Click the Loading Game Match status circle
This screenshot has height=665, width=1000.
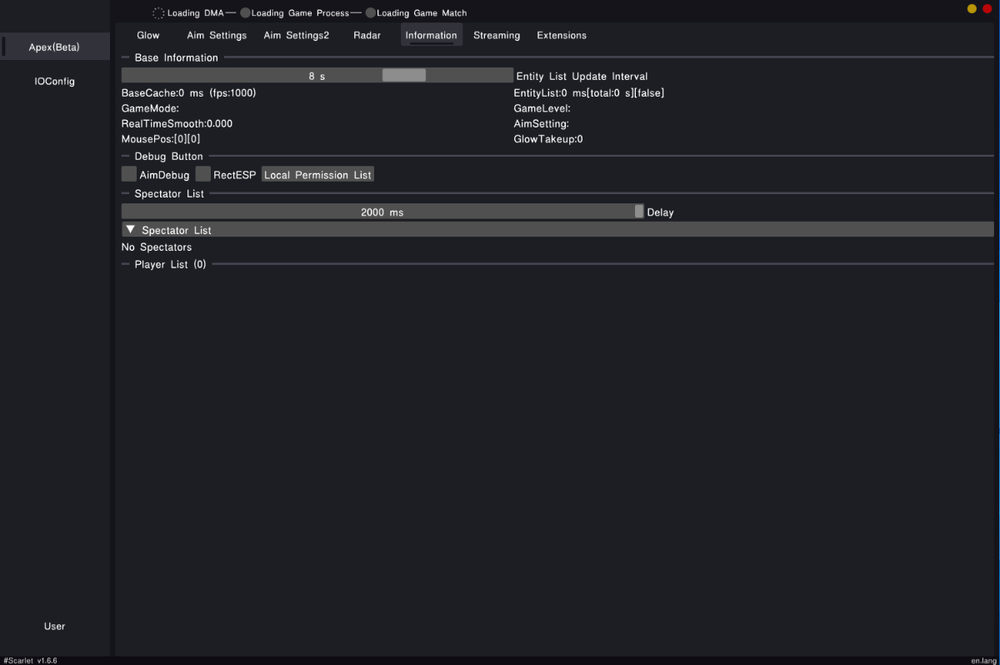[371, 13]
